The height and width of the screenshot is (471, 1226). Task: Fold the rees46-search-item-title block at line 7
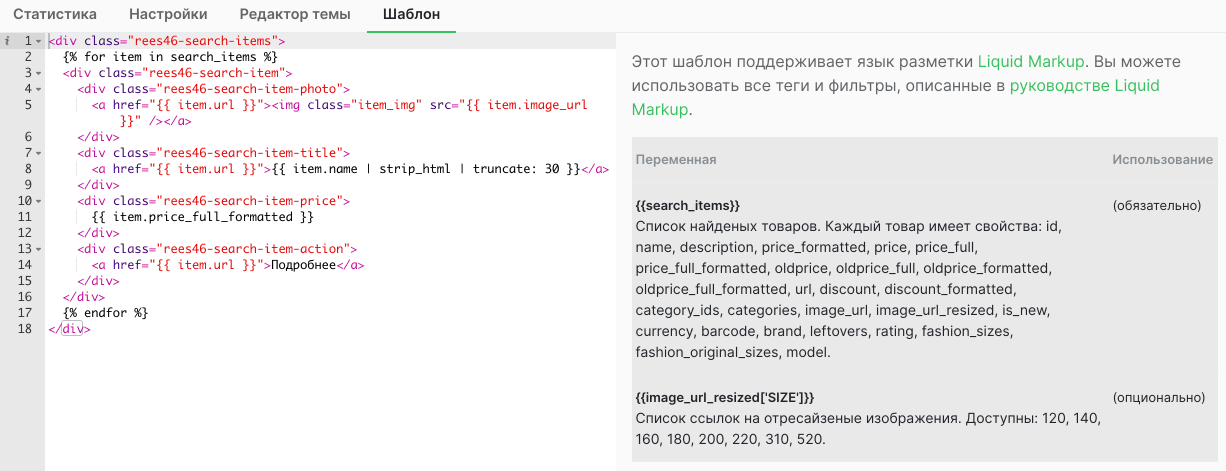click(38, 153)
